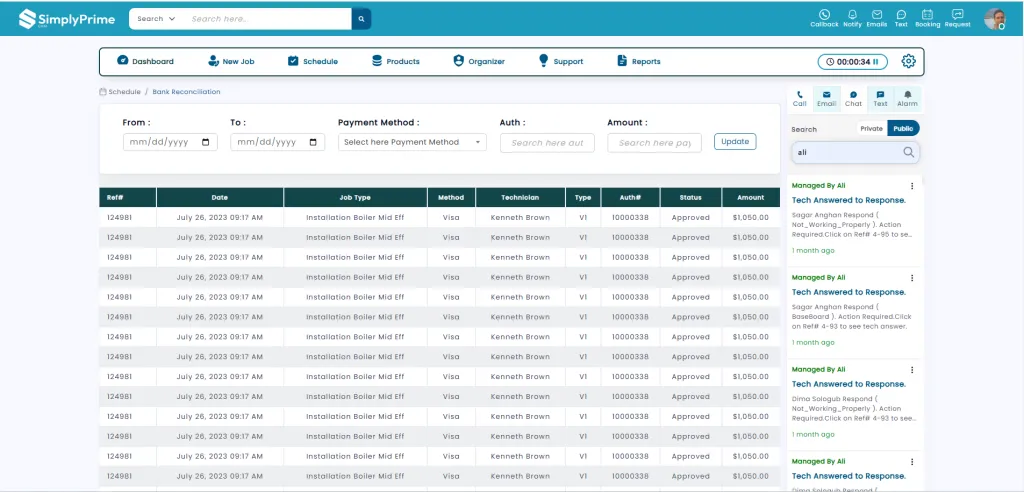Switch to the Email tab
1024x492 pixels.
coord(826,99)
